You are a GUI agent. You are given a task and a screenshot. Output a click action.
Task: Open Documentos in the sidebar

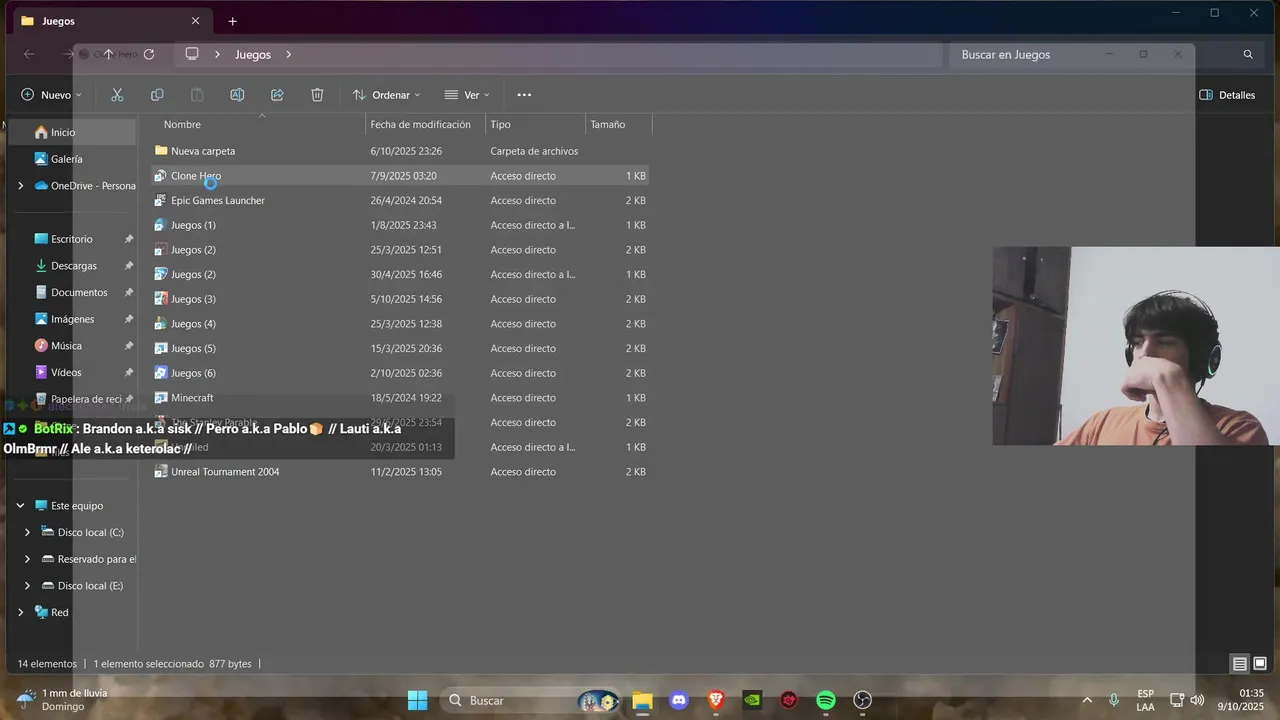72,292
